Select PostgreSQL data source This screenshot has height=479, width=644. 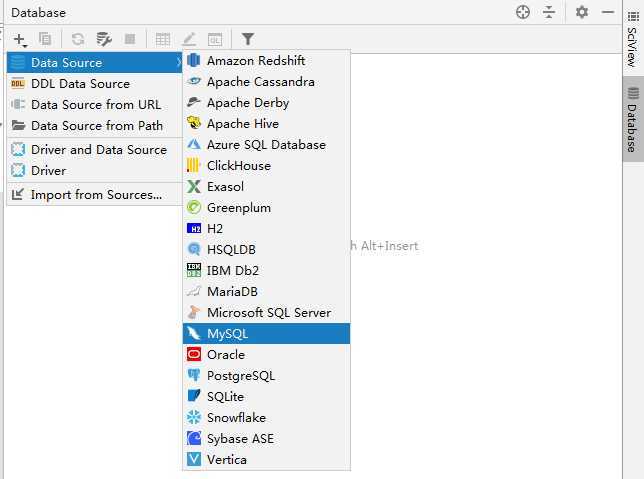pos(267,375)
